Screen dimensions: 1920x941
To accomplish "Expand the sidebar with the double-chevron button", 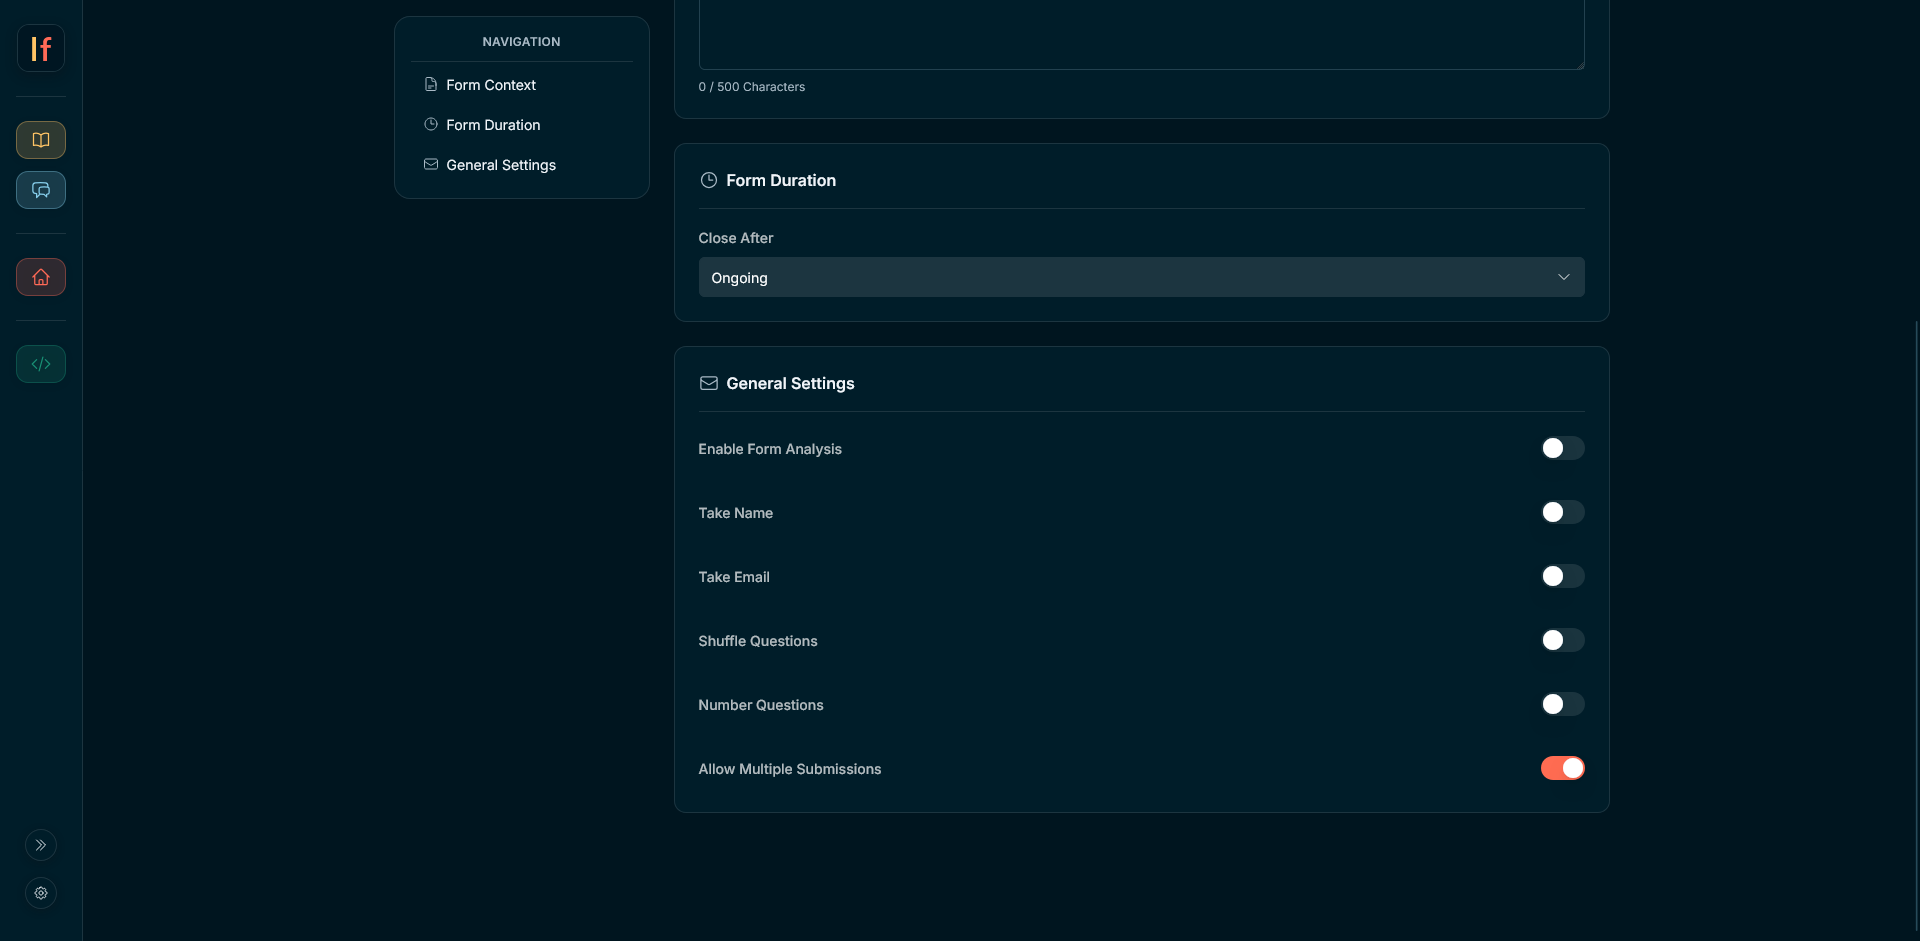I will click(x=41, y=845).
